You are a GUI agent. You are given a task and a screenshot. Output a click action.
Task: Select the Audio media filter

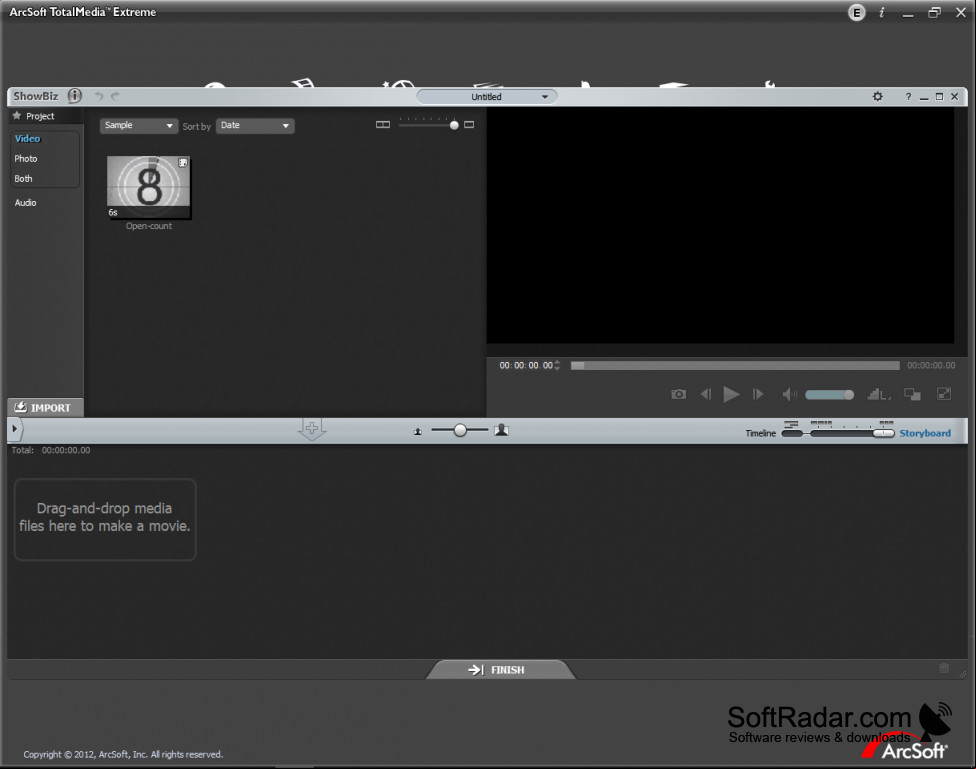[x=26, y=203]
